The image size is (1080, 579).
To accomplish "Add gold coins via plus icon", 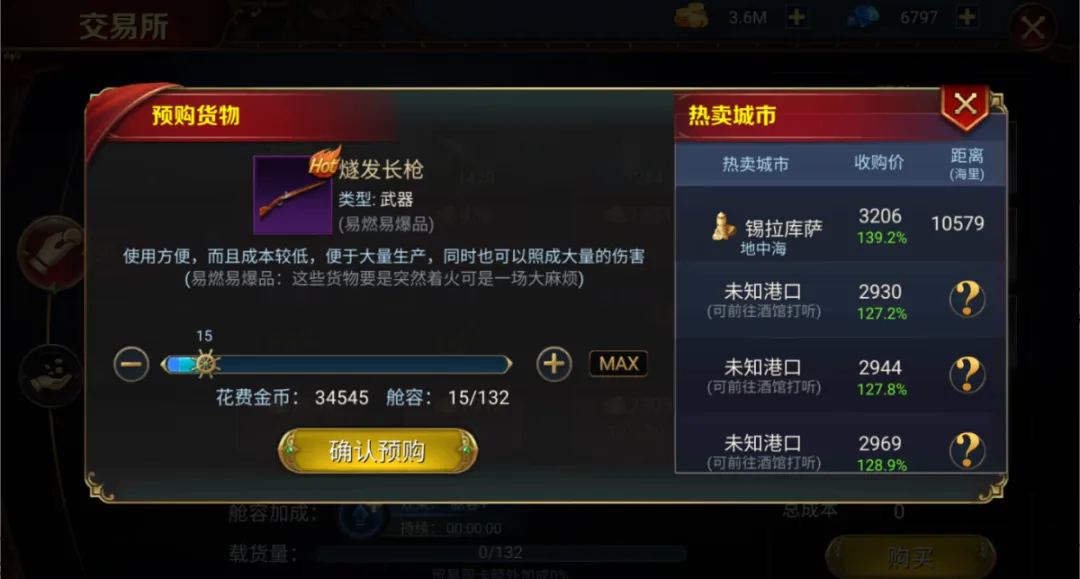I will click(x=797, y=17).
